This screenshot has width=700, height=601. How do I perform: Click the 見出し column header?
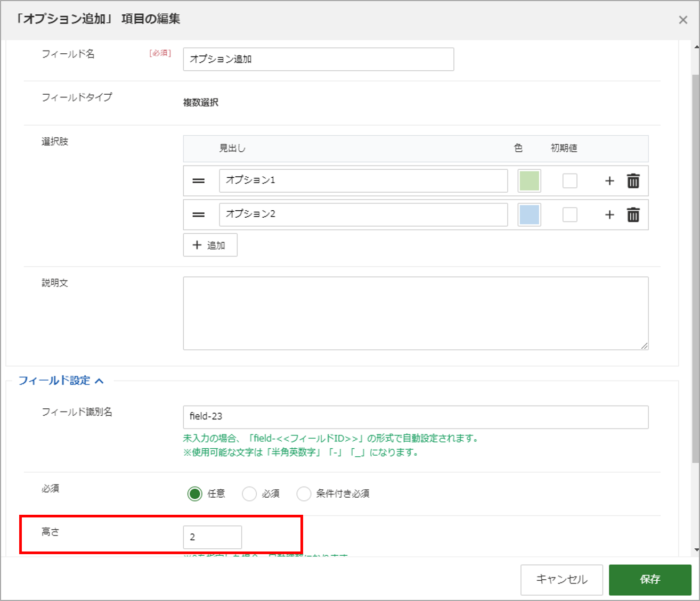tap(232, 148)
